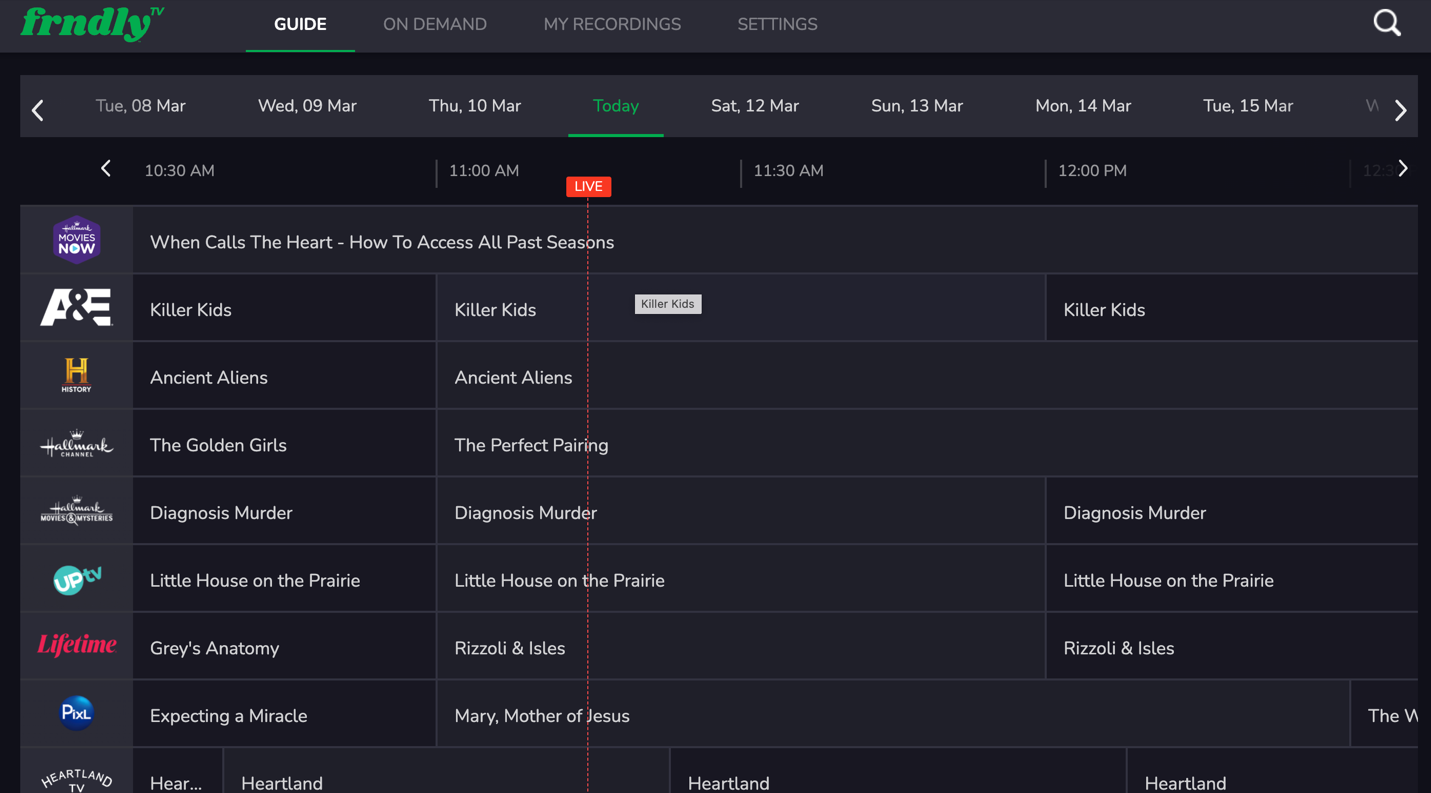Select the 11:00 AM Rizzoli & Isles episode

(x=741, y=648)
